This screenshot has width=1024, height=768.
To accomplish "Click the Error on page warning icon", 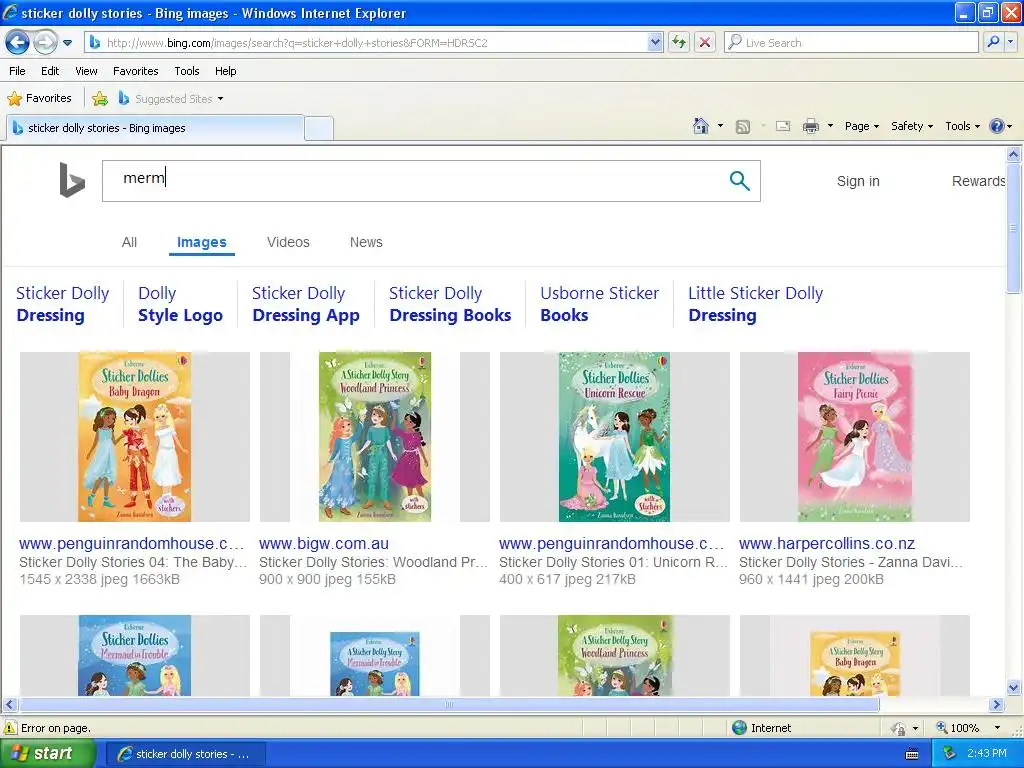I will tap(10, 728).
